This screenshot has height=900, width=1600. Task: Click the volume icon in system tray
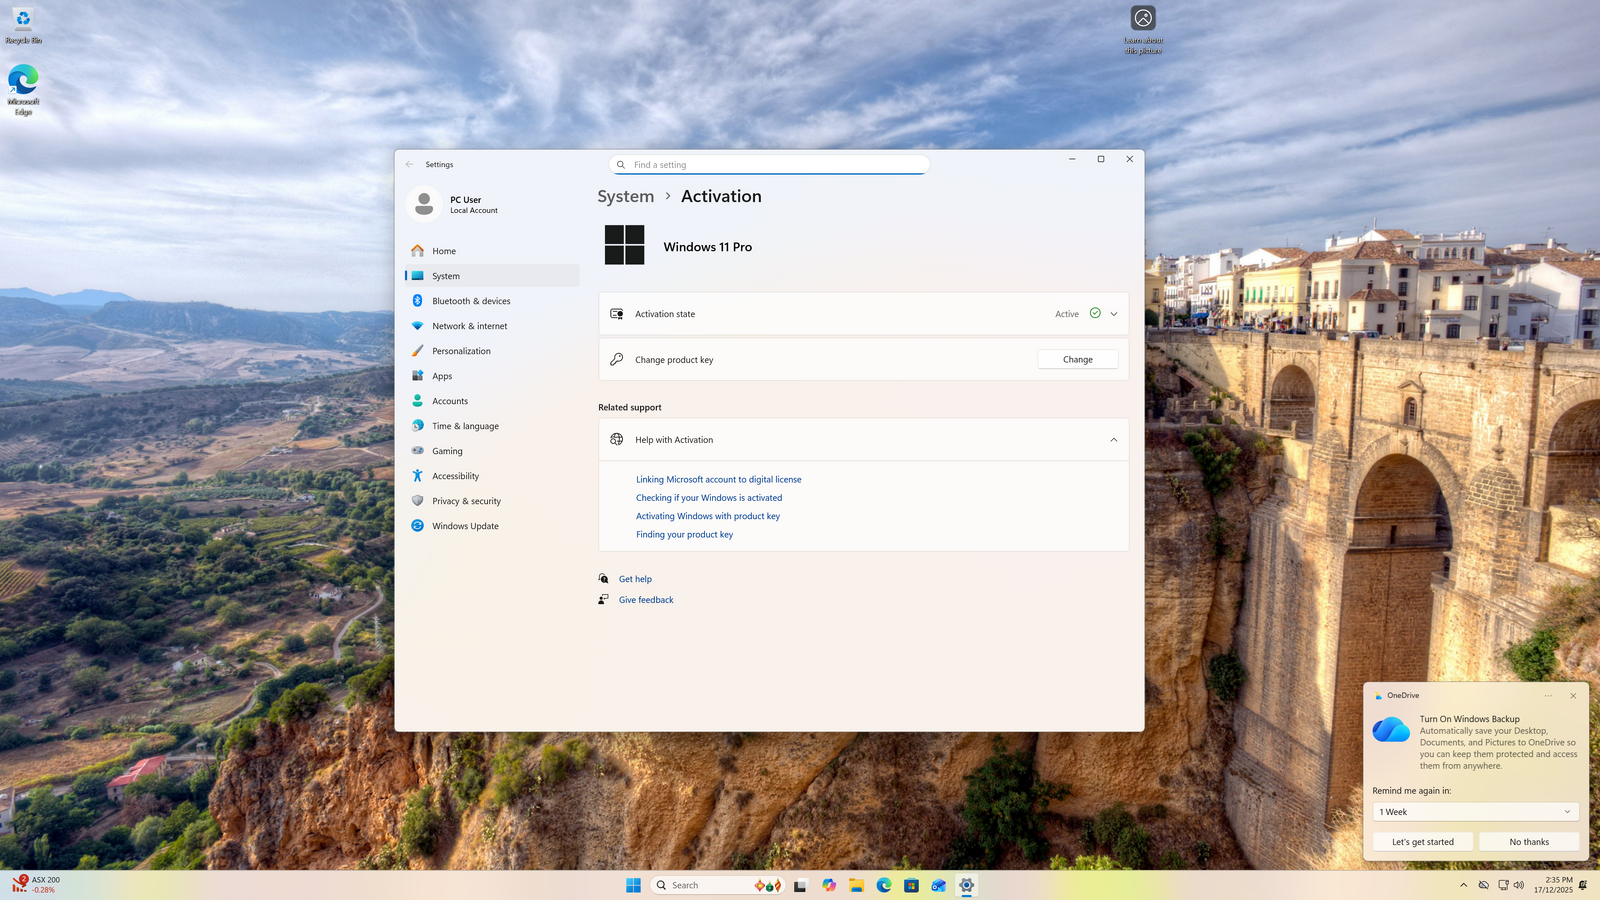click(1519, 885)
